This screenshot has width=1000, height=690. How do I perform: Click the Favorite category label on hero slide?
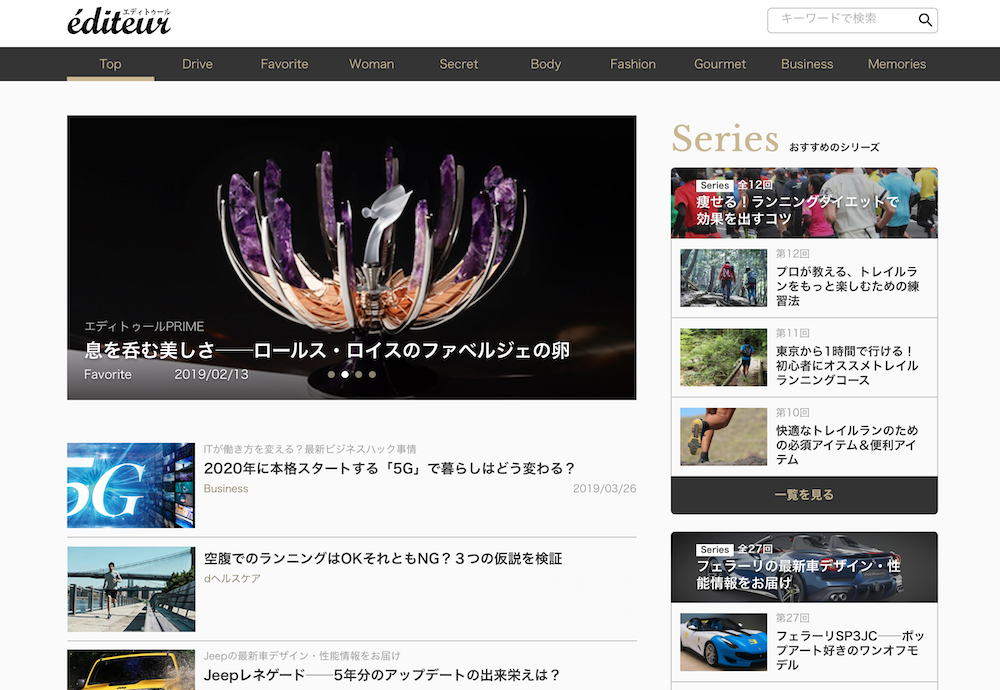108,374
